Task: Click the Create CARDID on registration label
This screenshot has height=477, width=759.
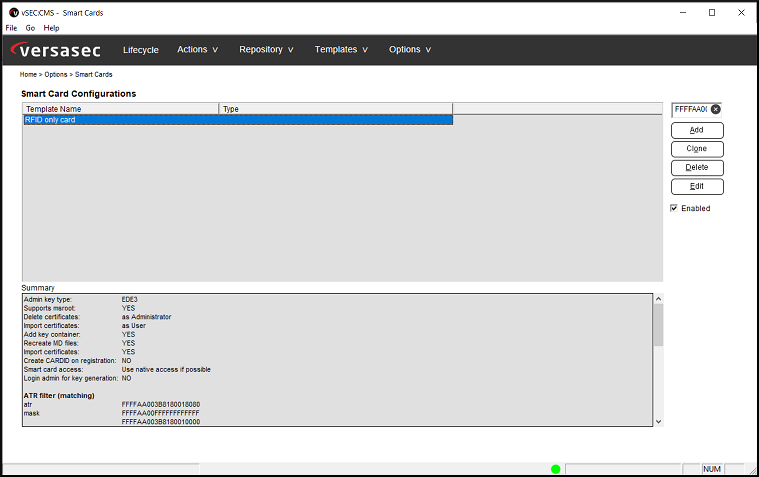Action: 70,361
